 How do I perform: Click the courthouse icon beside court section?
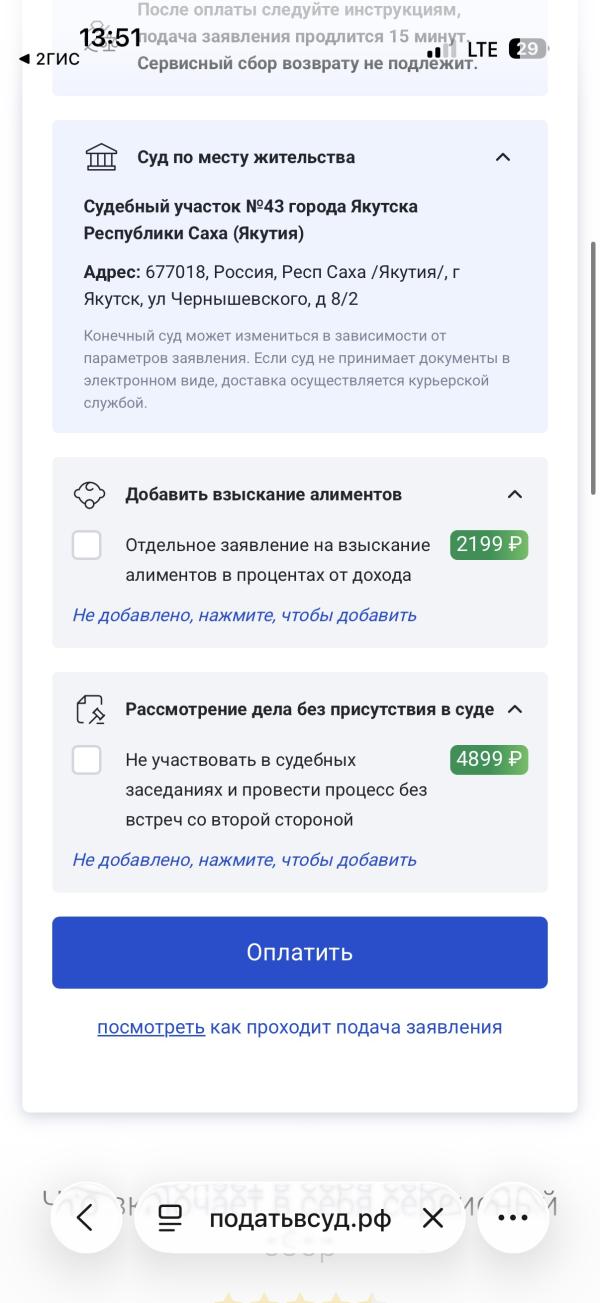pos(100,157)
